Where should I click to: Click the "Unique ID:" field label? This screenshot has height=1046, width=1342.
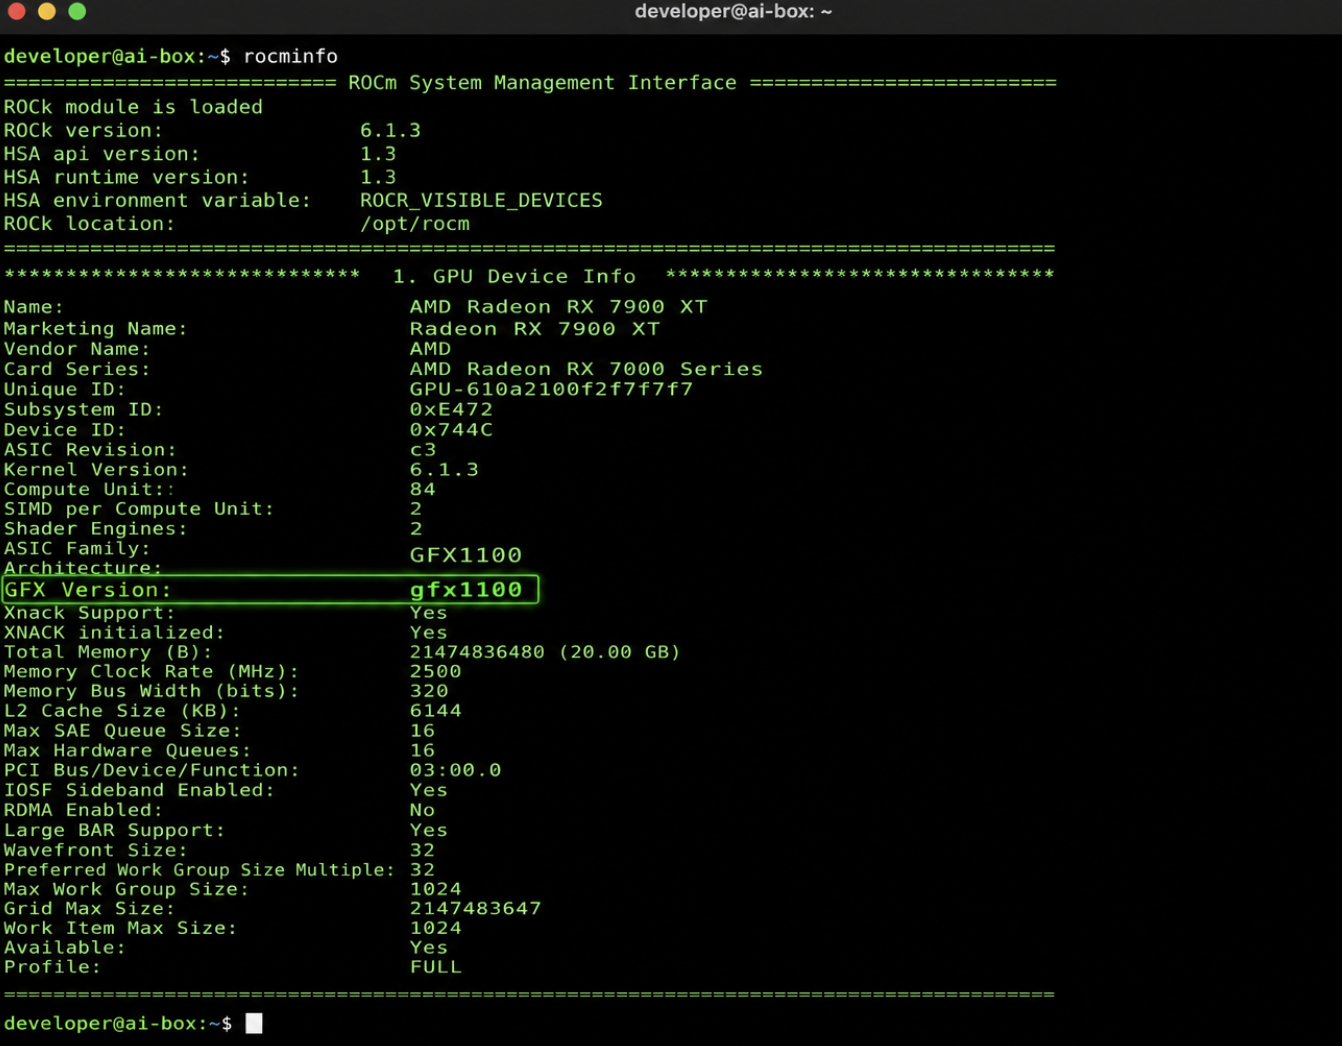(x=65, y=389)
